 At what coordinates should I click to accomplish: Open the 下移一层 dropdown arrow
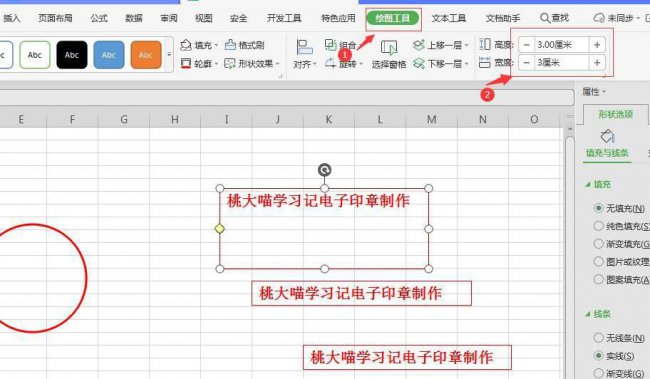pos(466,64)
